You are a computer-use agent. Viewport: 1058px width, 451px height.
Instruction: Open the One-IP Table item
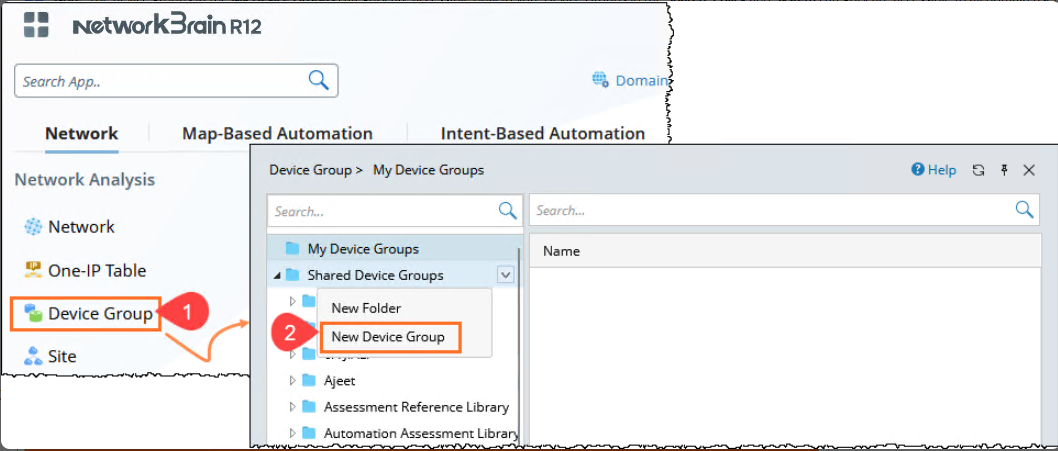(96, 270)
